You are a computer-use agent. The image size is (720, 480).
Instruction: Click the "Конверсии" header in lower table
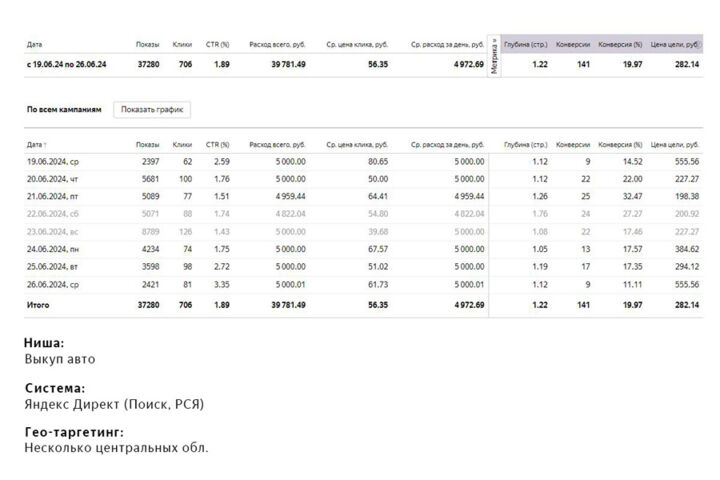coord(573,145)
